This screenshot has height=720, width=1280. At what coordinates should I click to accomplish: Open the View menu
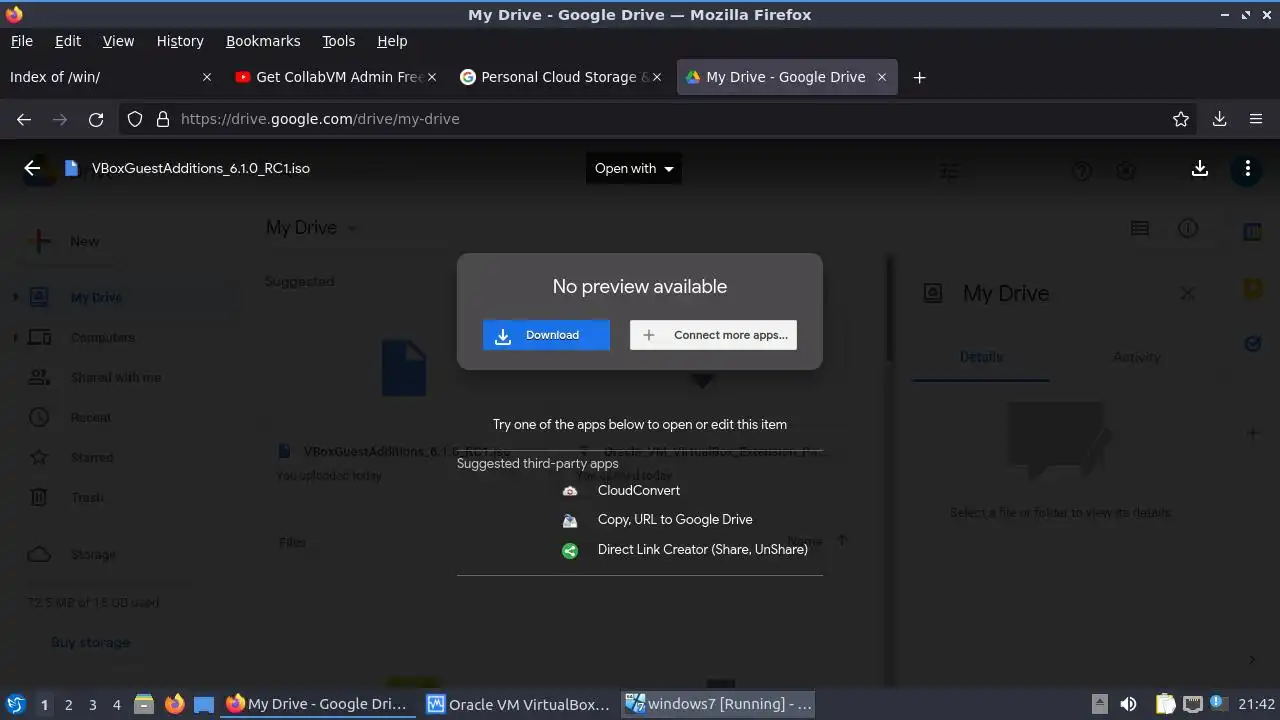118,41
